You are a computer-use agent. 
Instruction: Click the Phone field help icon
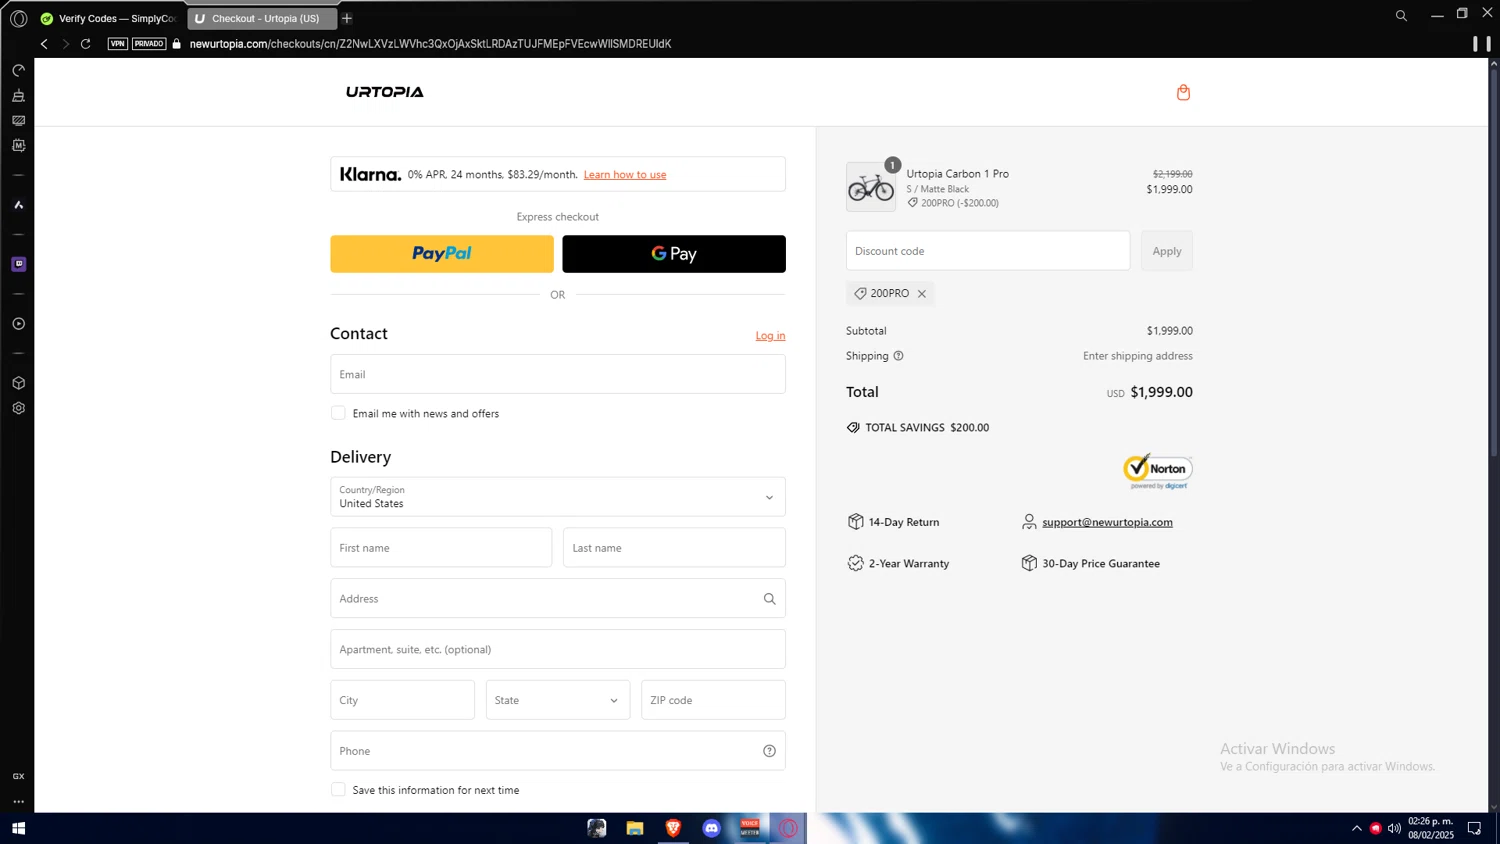(x=769, y=751)
